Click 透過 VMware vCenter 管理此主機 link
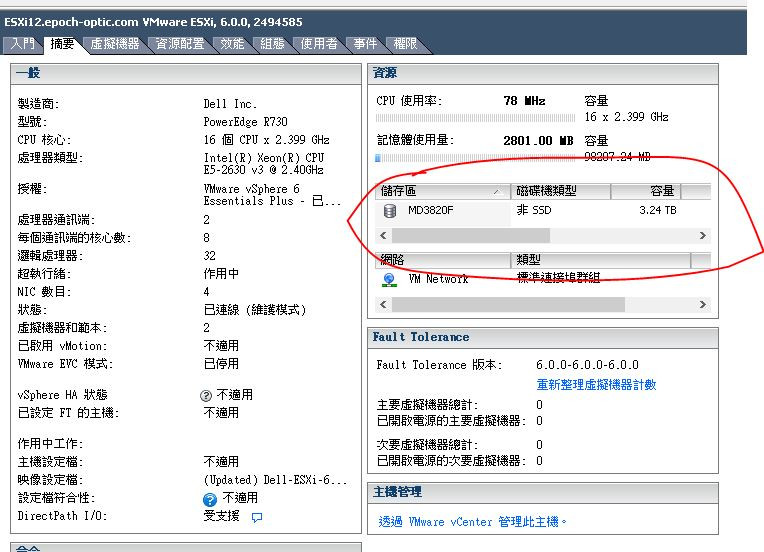The image size is (764, 552). pyautogui.click(x=472, y=522)
